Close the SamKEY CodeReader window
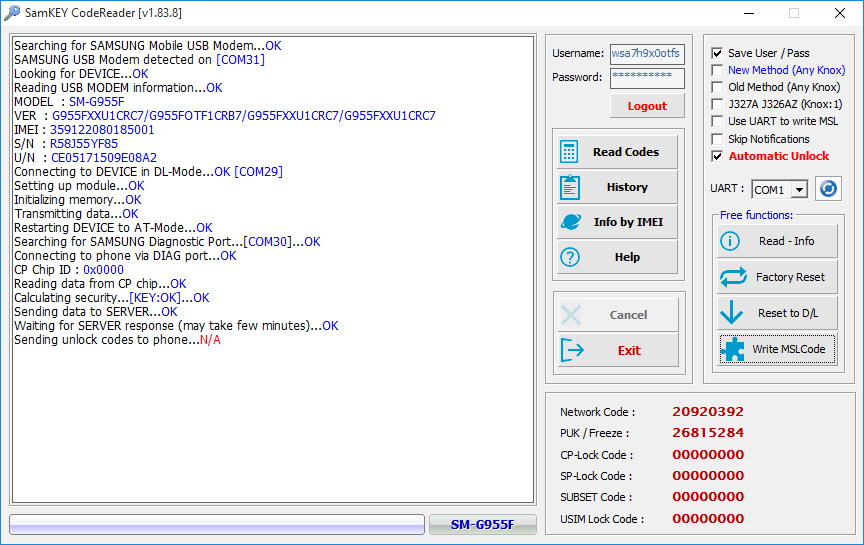Screen dimensions: 864x545 840,13
